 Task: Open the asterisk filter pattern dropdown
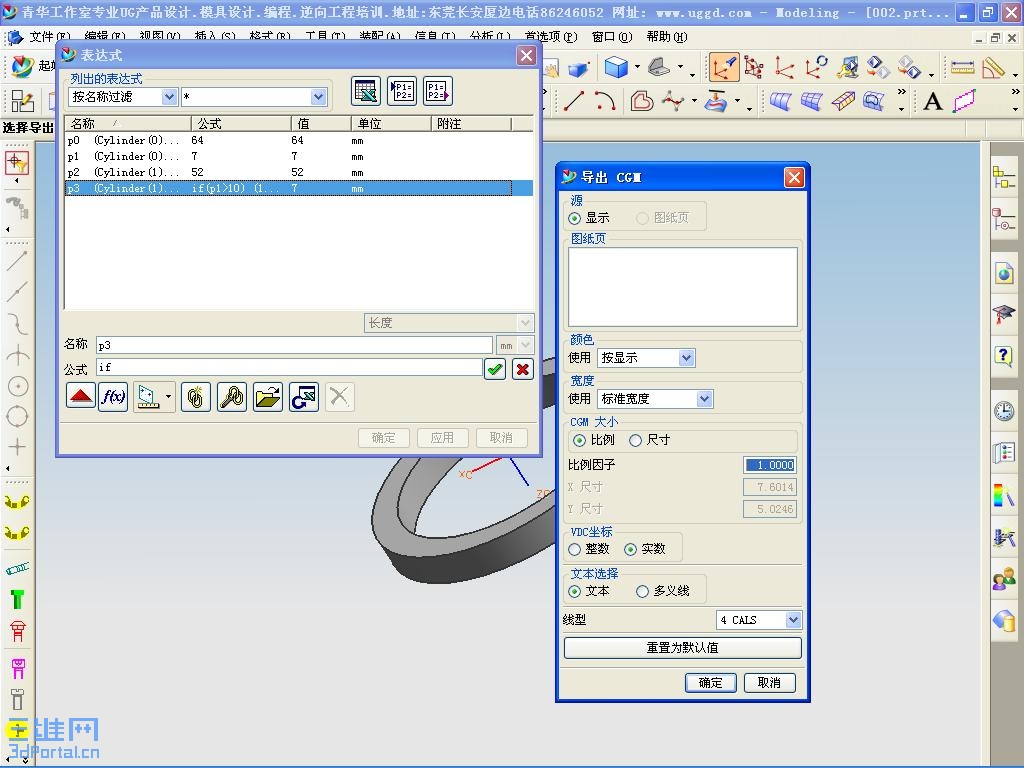pos(318,97)
